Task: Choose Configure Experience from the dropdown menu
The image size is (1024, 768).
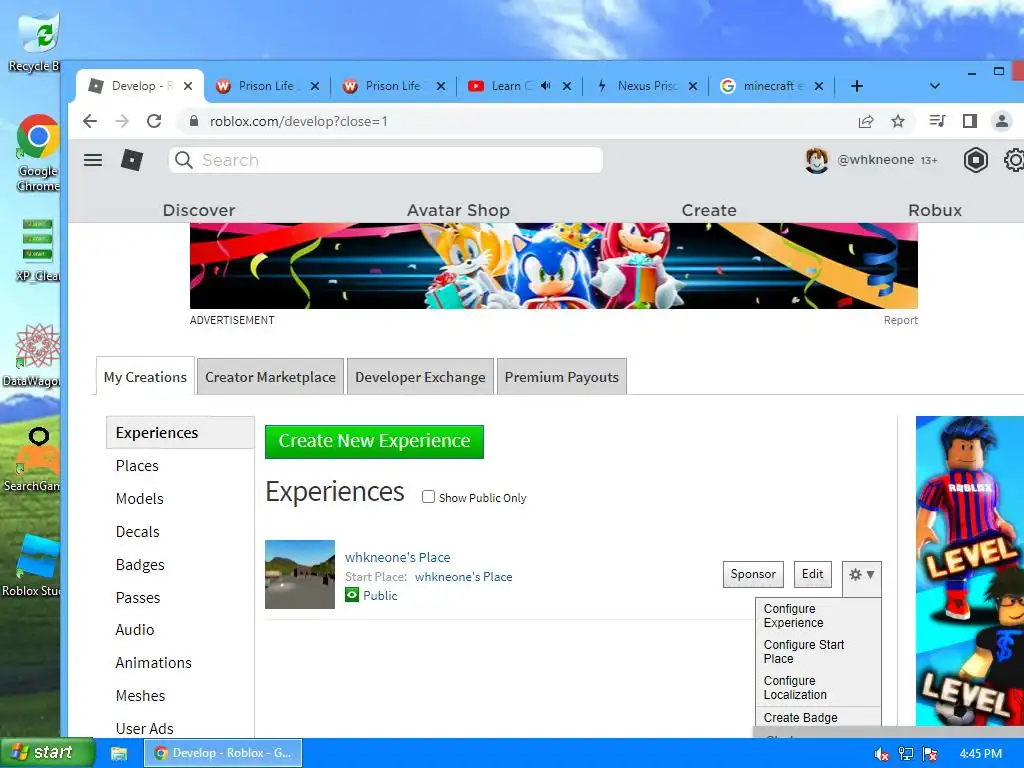Action: [x=818, y=616]
